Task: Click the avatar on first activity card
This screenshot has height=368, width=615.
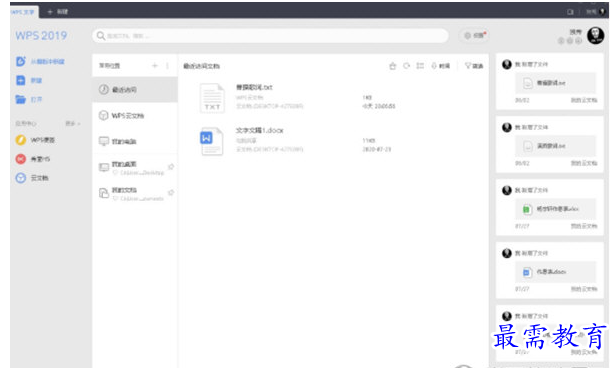Action: (x=507, y=64)
